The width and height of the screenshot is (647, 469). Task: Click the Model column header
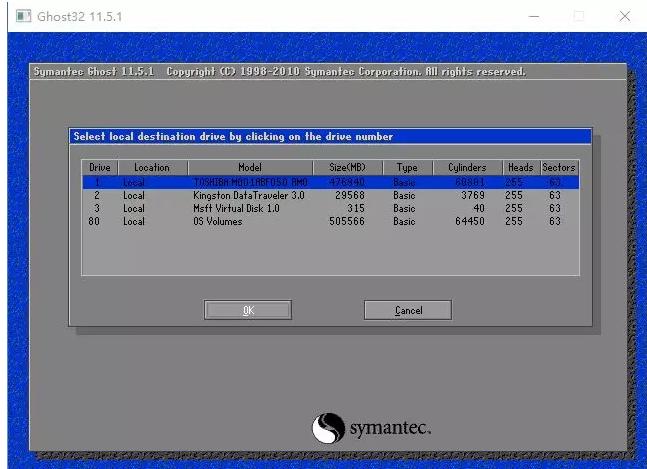249,168
